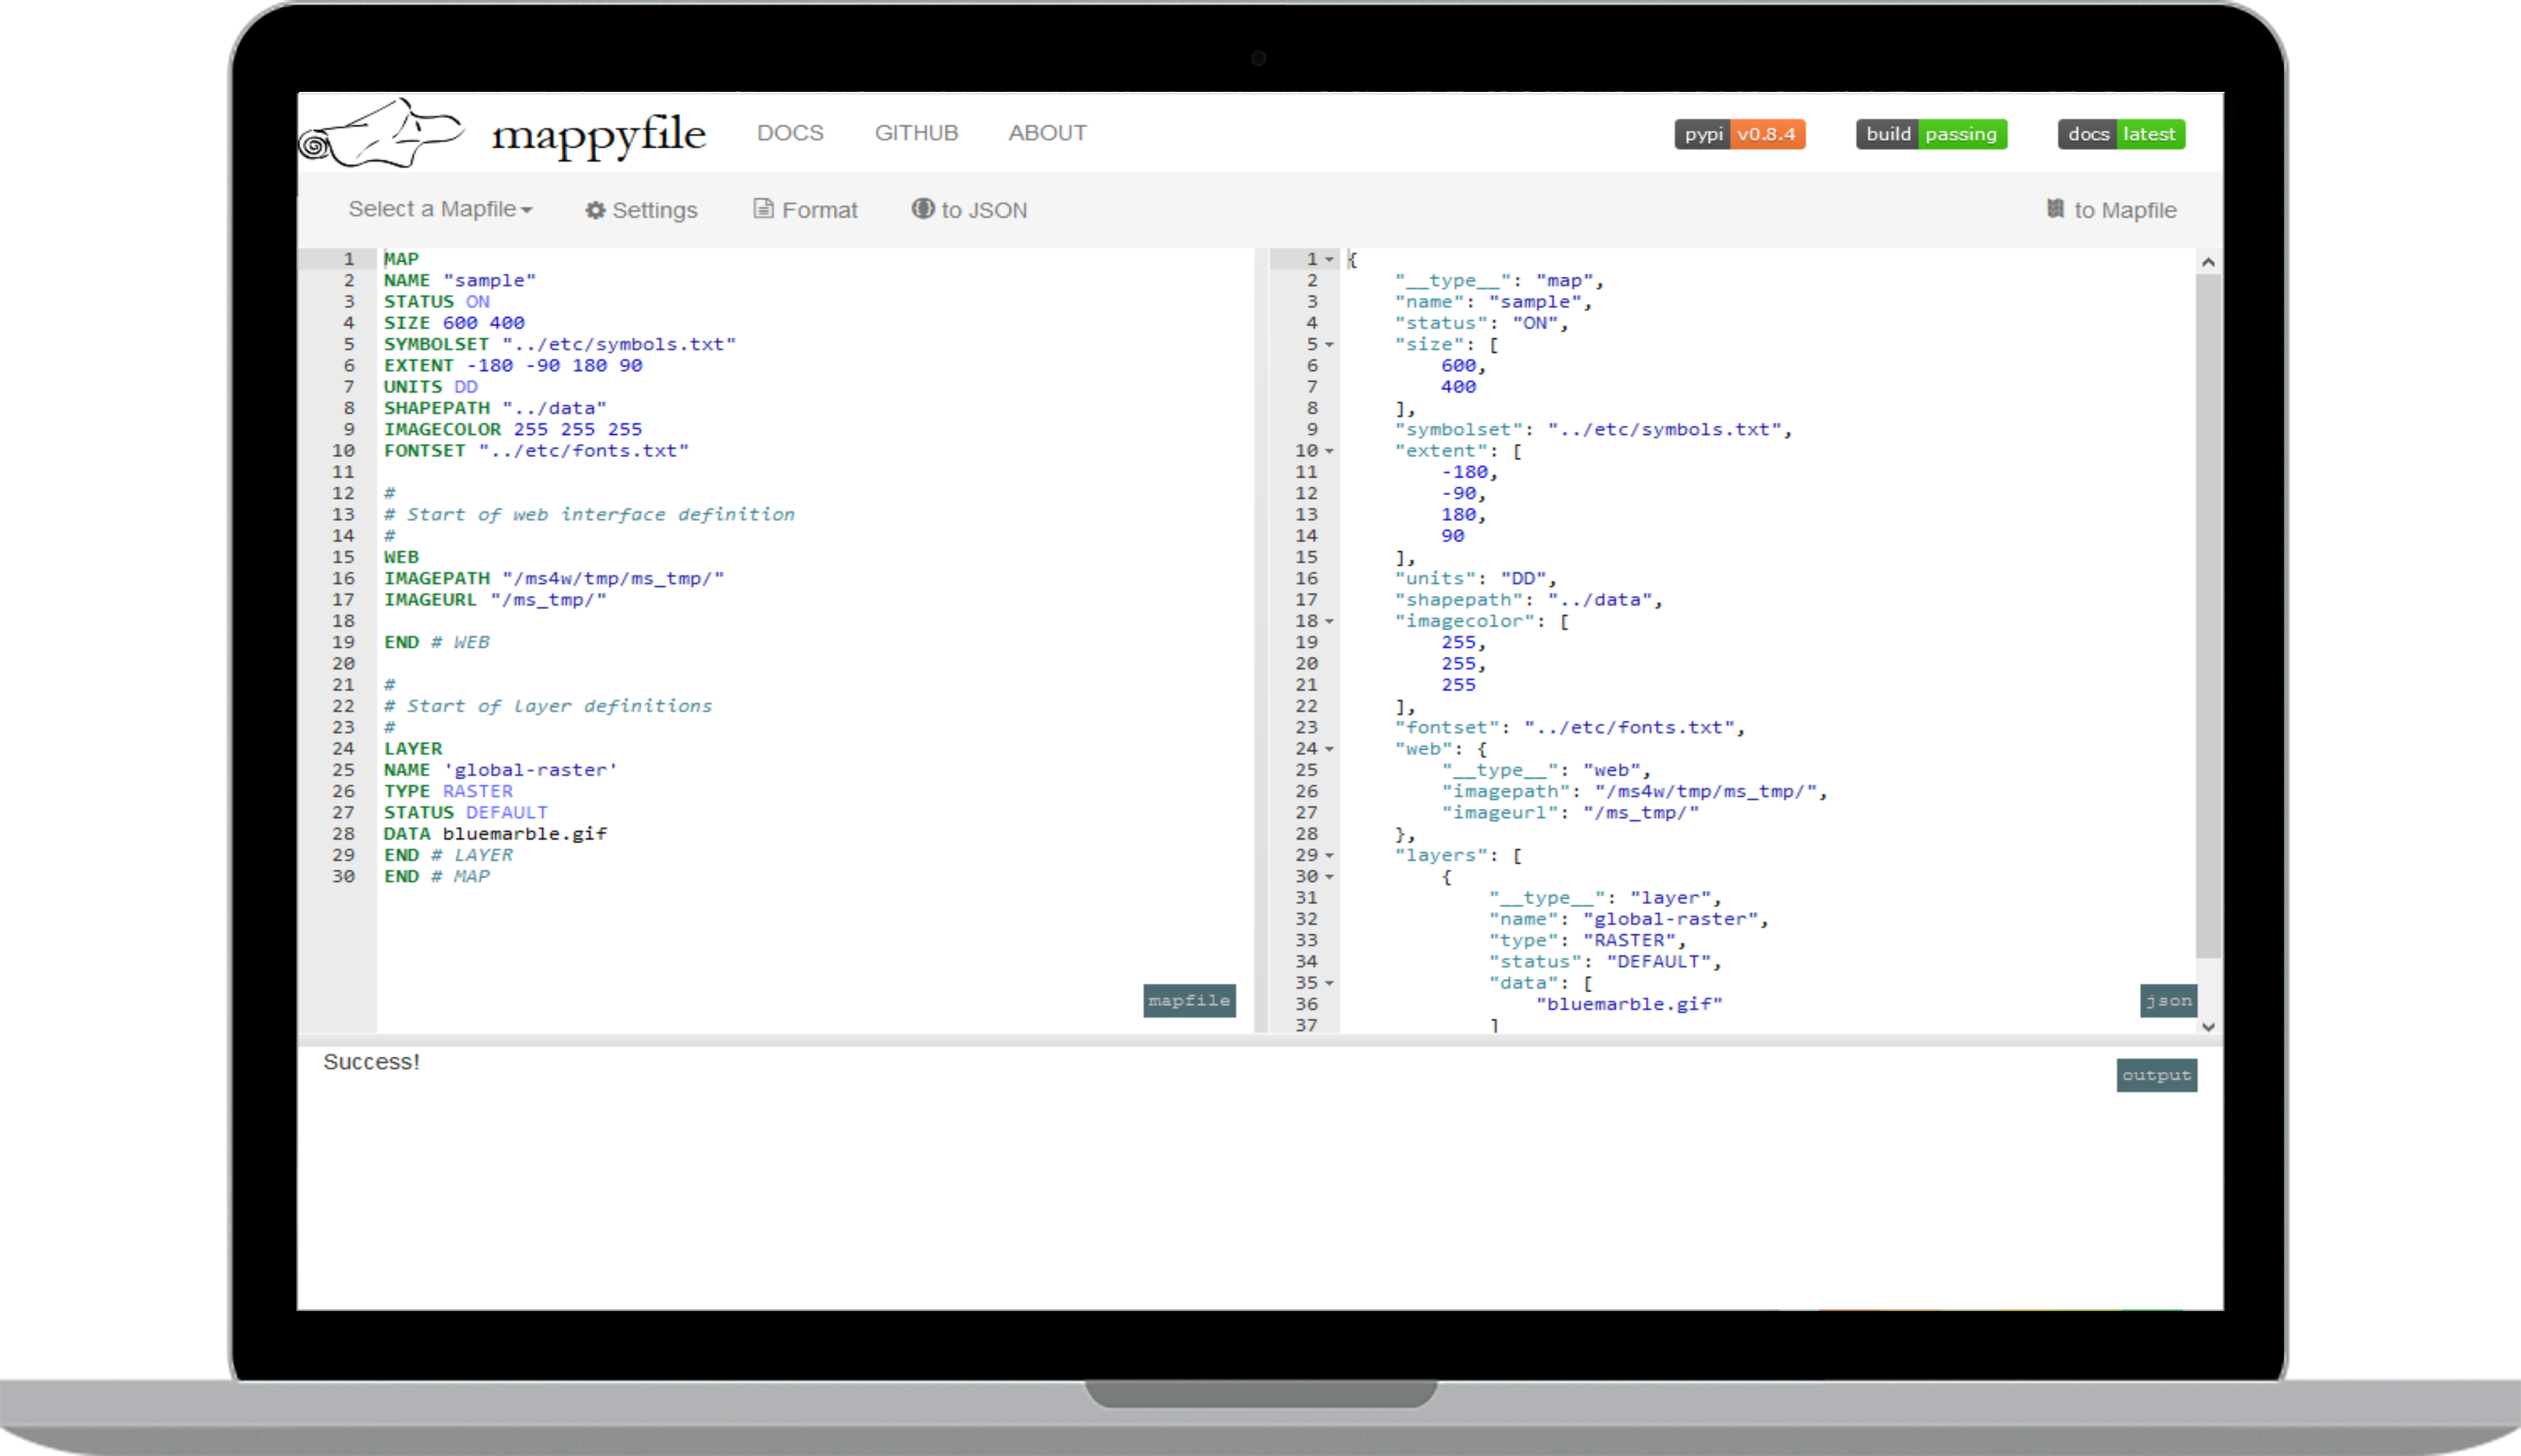
Task: Click the SIZE 600 400 line
Action: [454, 323]
